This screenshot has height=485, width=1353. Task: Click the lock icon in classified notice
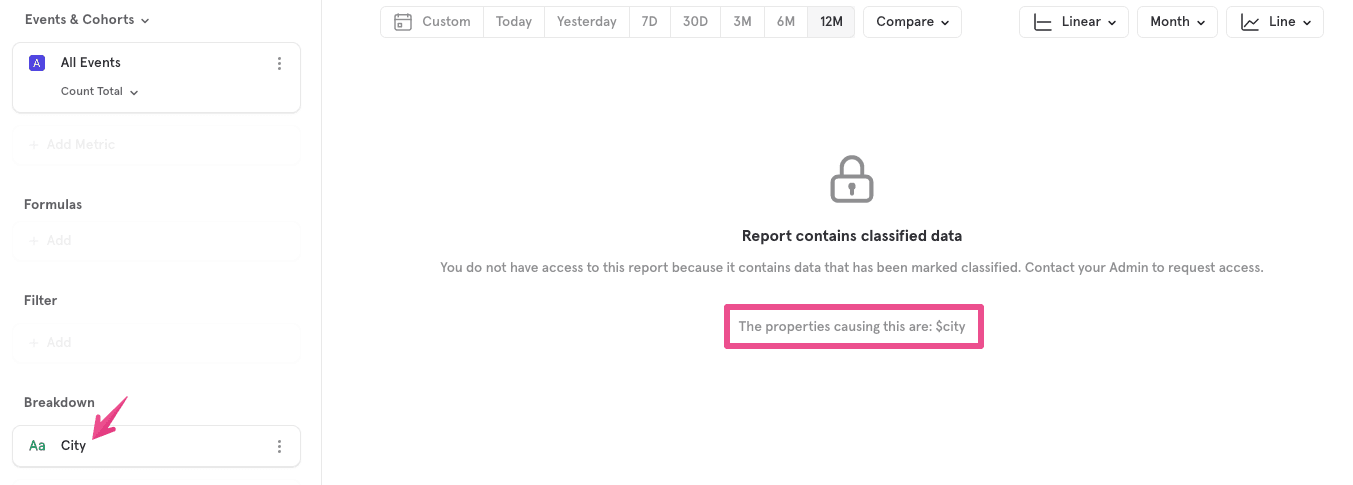(852, 179)
